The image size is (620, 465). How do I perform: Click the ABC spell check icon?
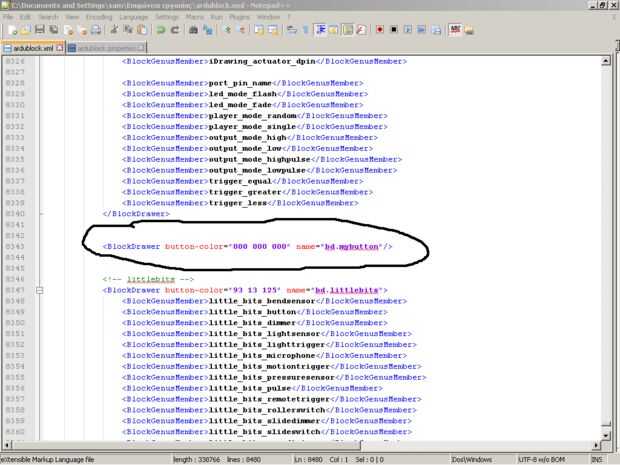pos(455,30)
